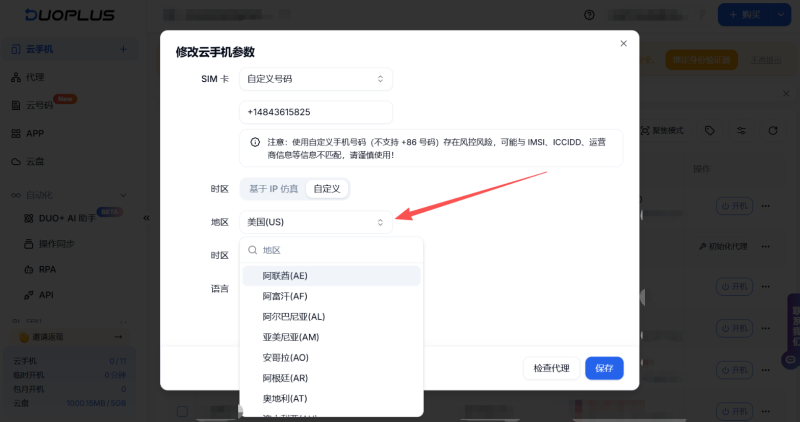The width and height of the screenshot is (800, 422).
Task: Click the refresh icon in the toolbar
Action: pos(773,131)
